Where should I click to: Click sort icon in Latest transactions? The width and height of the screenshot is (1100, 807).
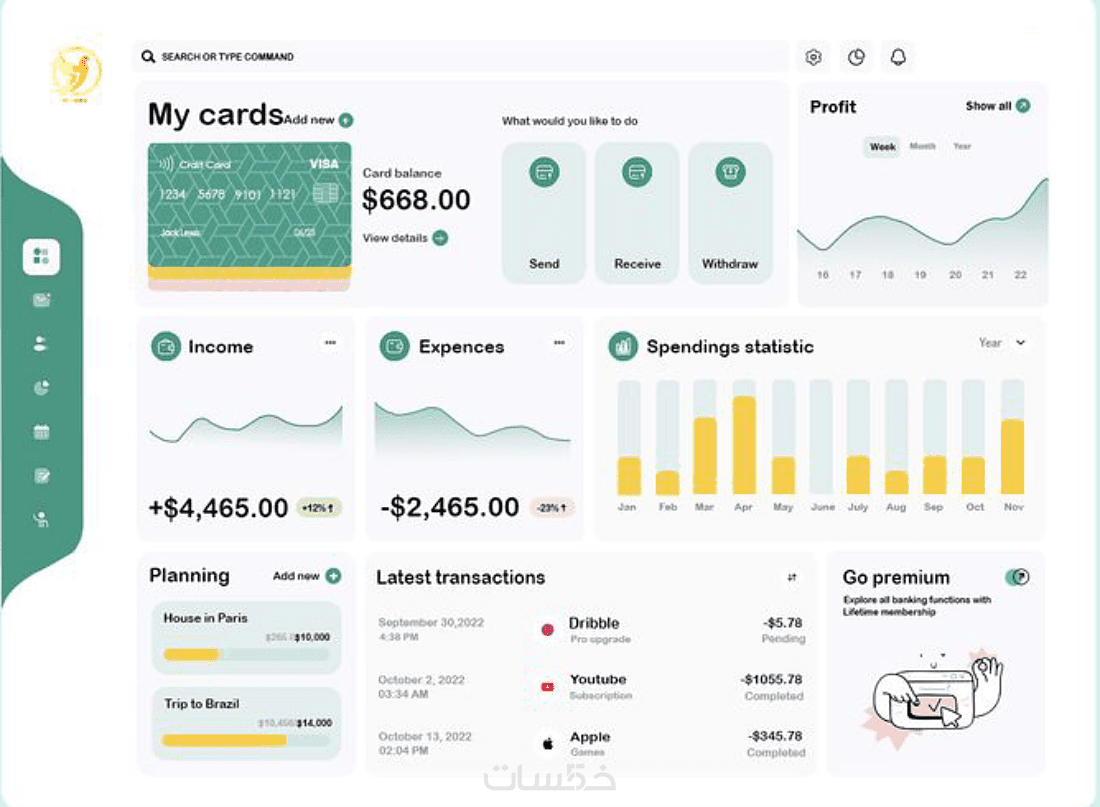coord(791,577)
